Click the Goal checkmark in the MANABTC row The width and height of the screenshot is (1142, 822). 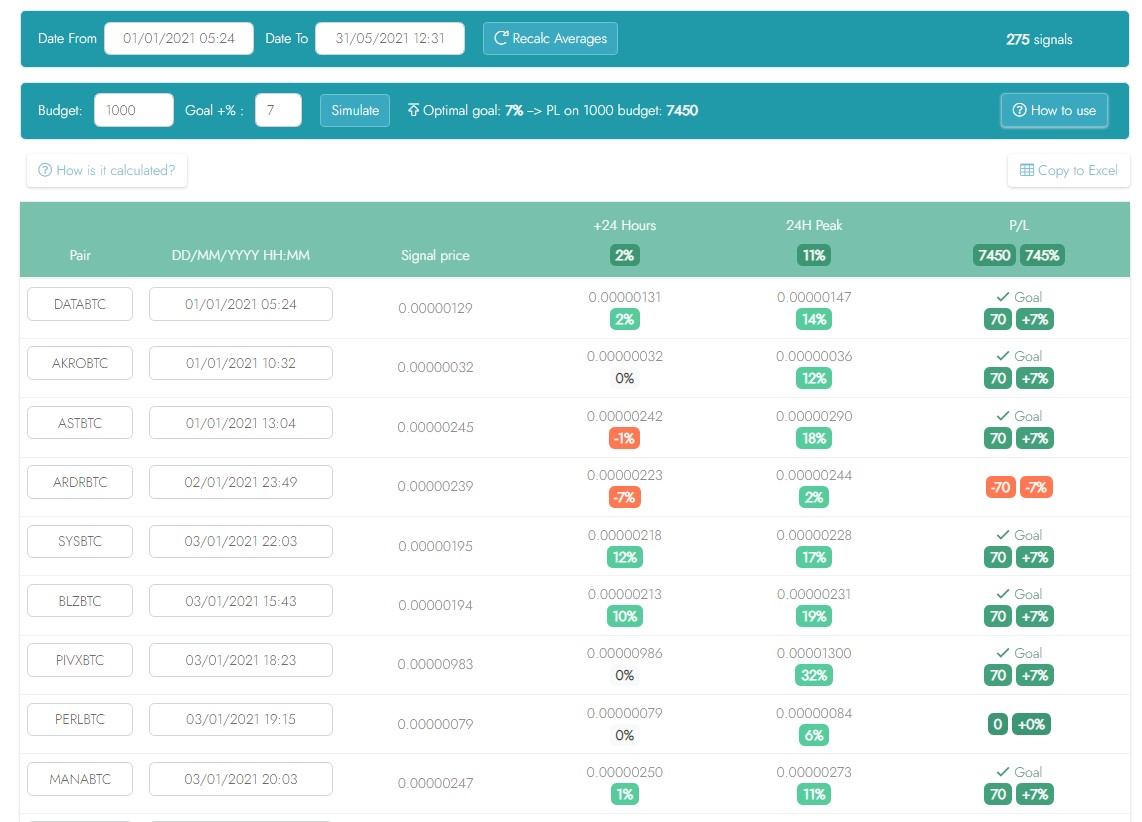click(1003, 772)
